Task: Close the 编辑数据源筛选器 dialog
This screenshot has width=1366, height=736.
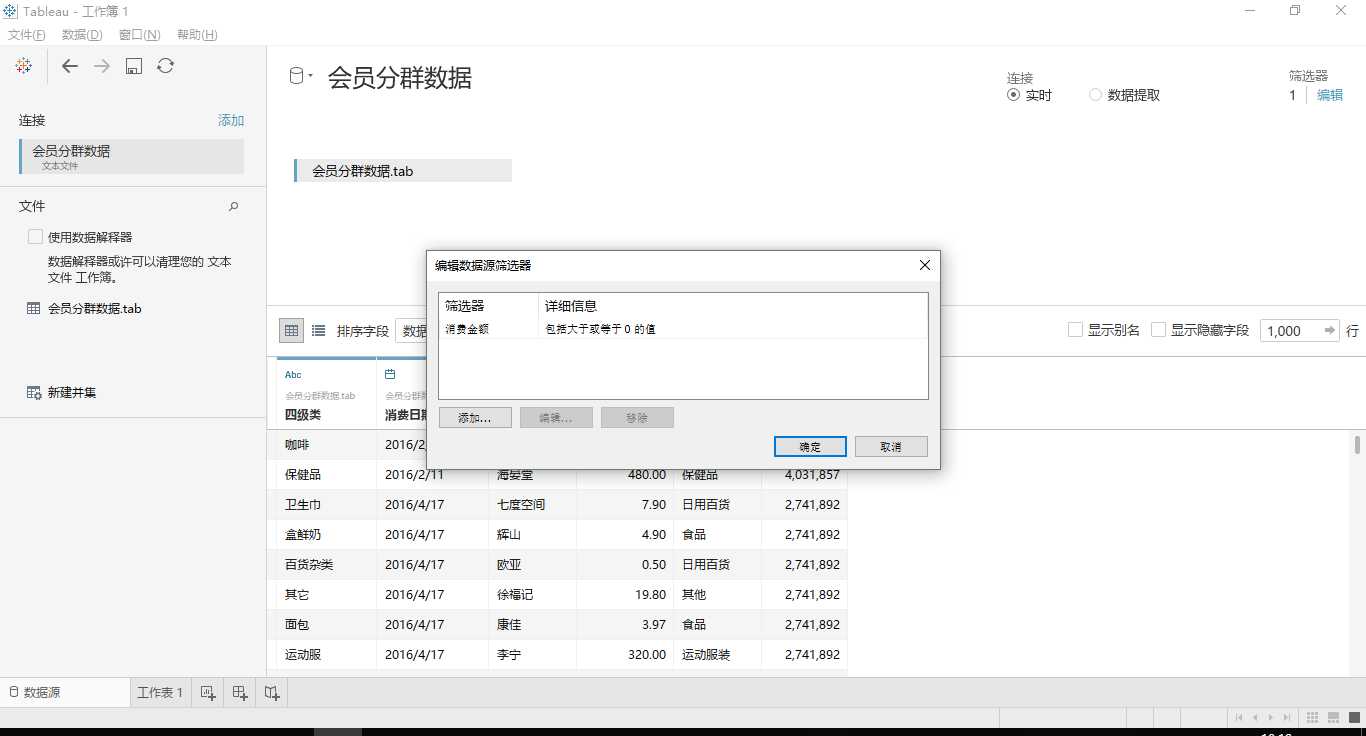Action: point(924,265)
